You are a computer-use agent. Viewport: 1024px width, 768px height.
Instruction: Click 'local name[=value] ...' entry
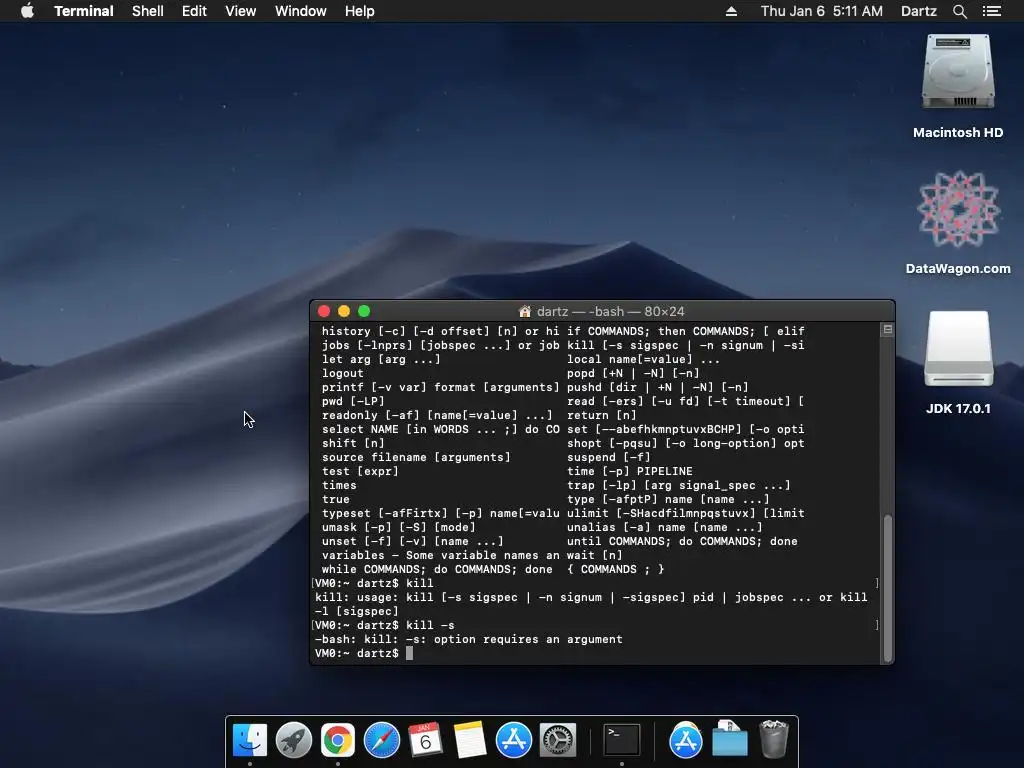click(643, 359)
